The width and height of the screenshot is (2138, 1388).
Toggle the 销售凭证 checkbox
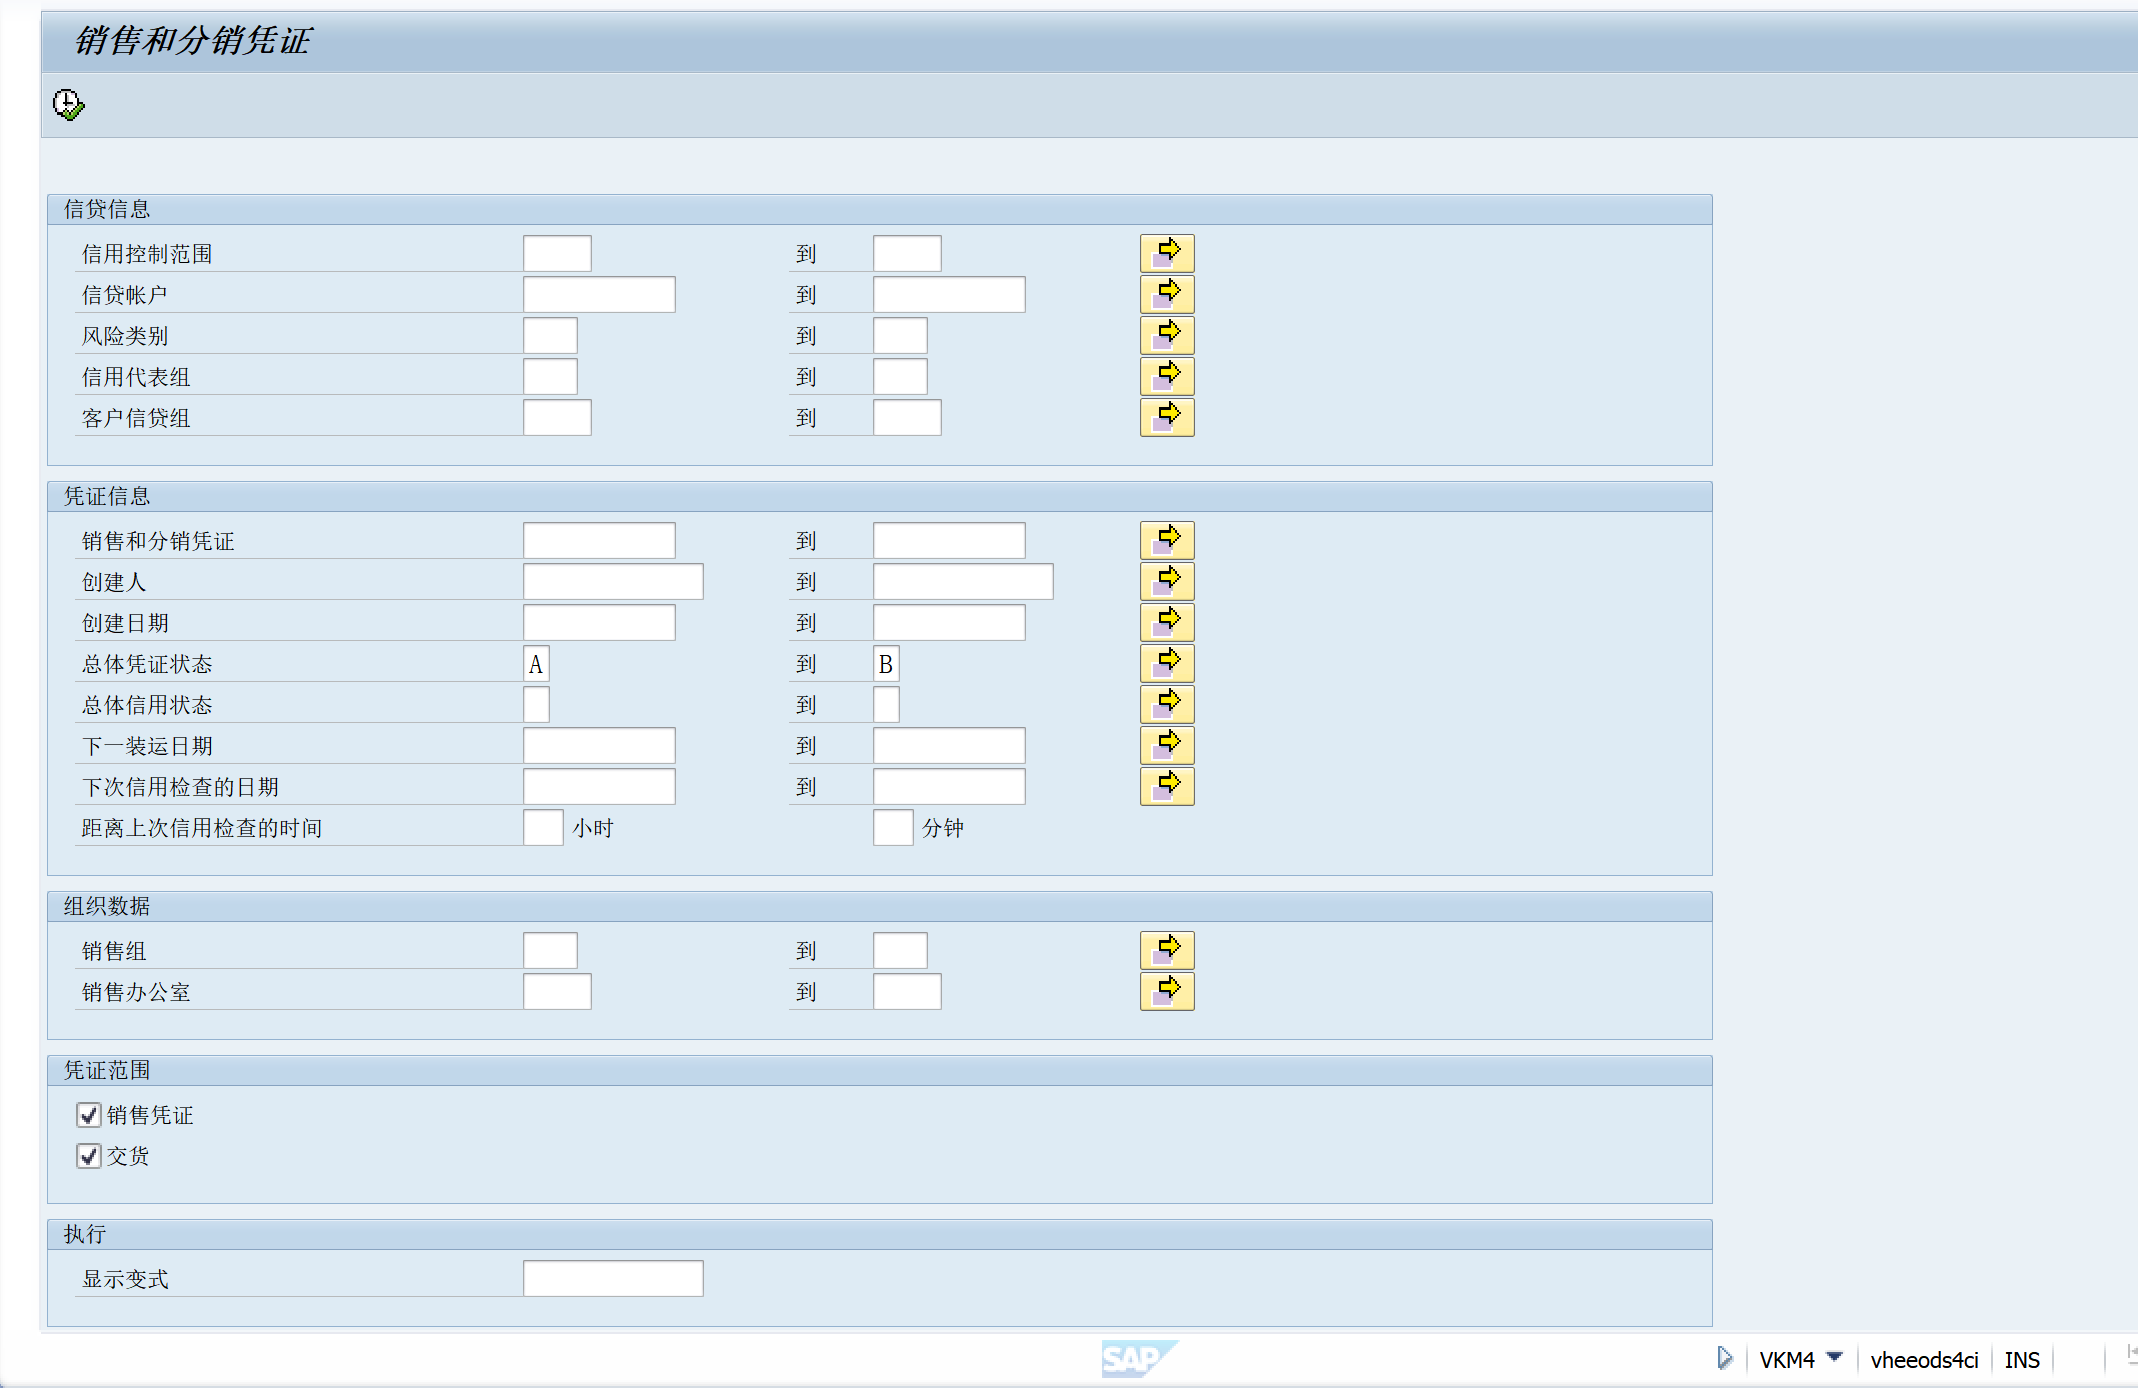coord(89,1114)
